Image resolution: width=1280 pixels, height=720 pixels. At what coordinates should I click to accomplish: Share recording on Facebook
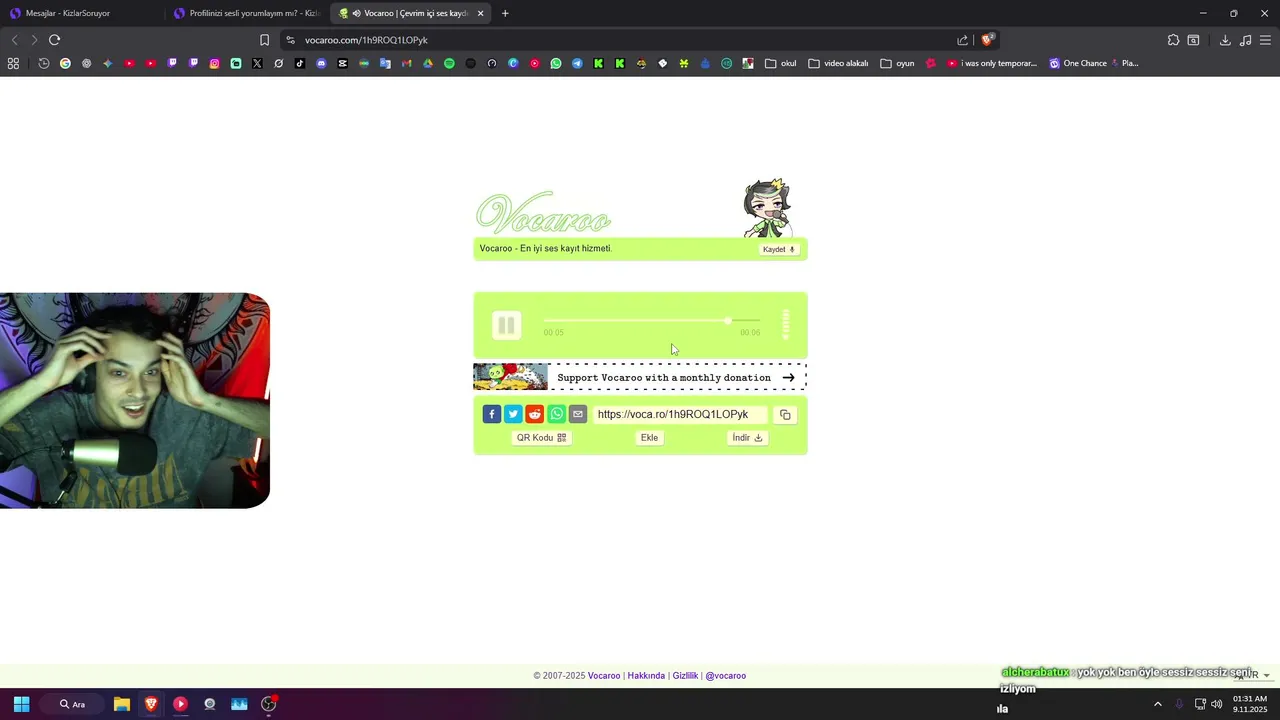[x=491, y=414]
